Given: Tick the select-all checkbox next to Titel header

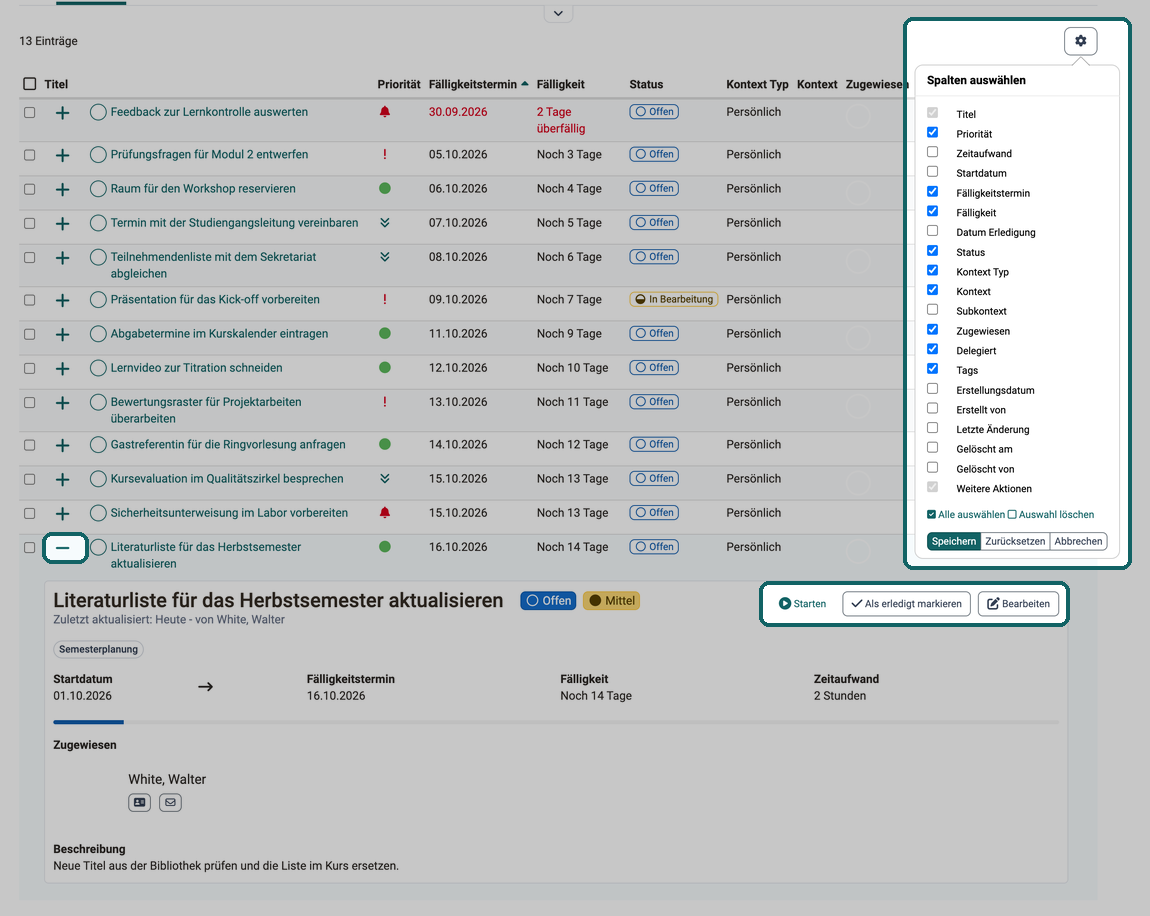Looking at the screenshot, I should click(29, 84).
